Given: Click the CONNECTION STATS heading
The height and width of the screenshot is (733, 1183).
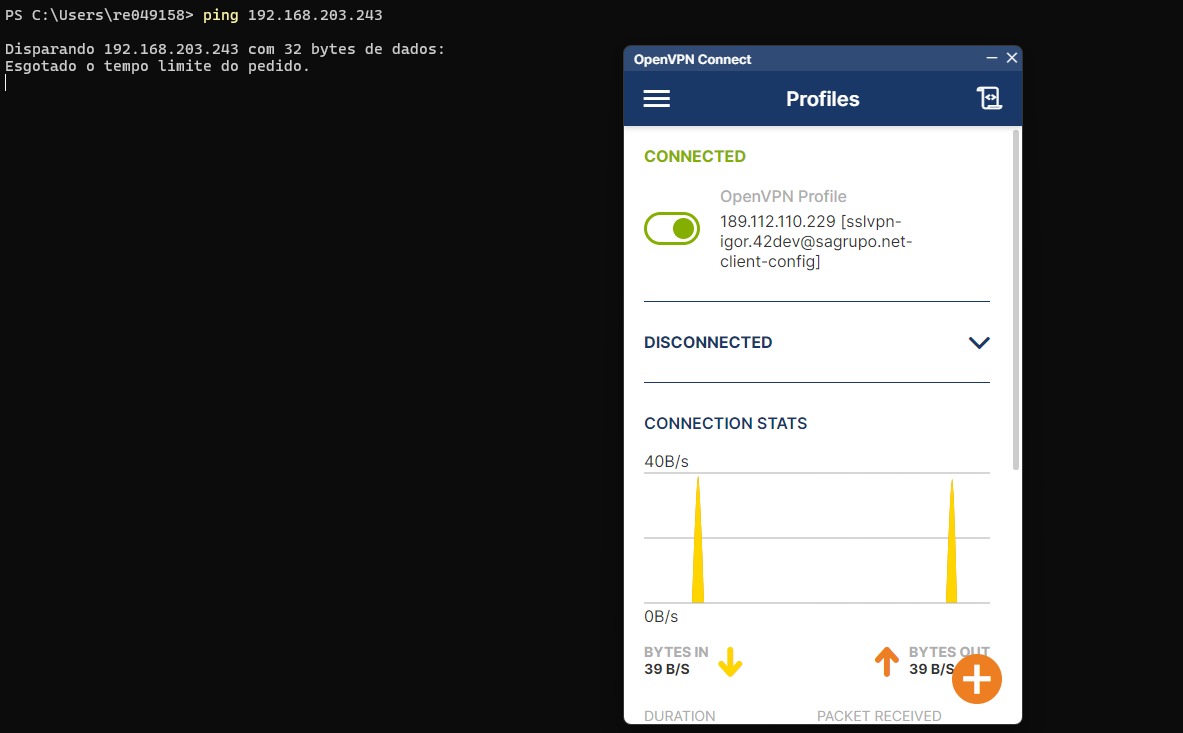Looking at the screenshot, I should tap(725, 423).
